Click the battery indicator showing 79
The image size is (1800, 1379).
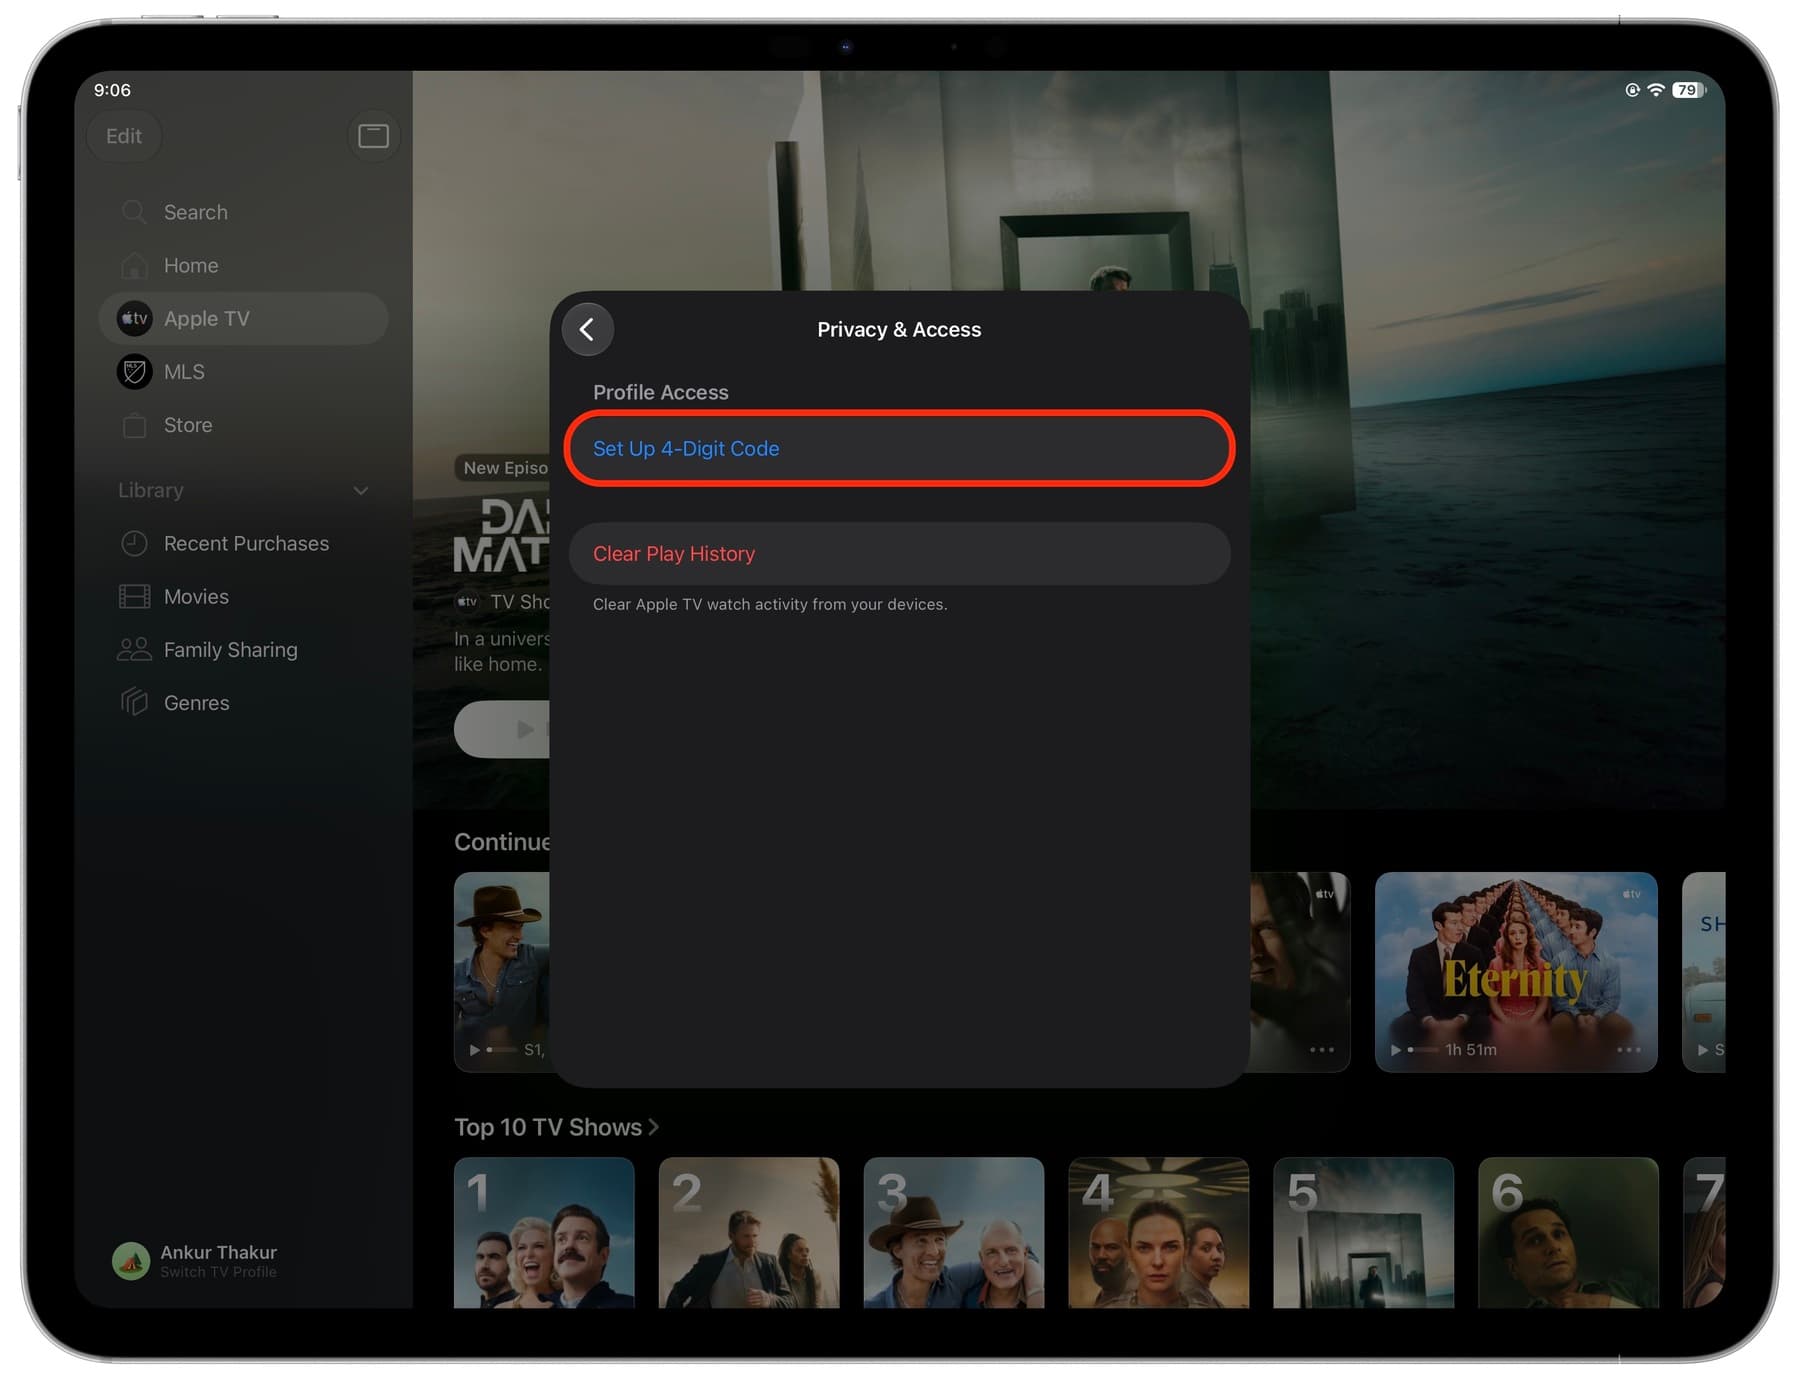coord(1689,90)
